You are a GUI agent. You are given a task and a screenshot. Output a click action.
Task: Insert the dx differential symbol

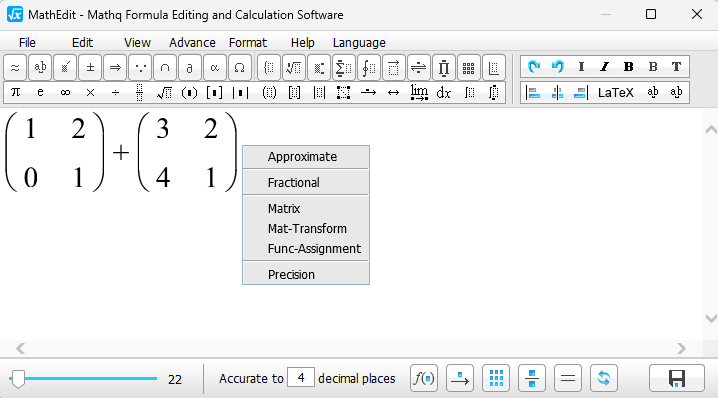[x=443, y=93]
